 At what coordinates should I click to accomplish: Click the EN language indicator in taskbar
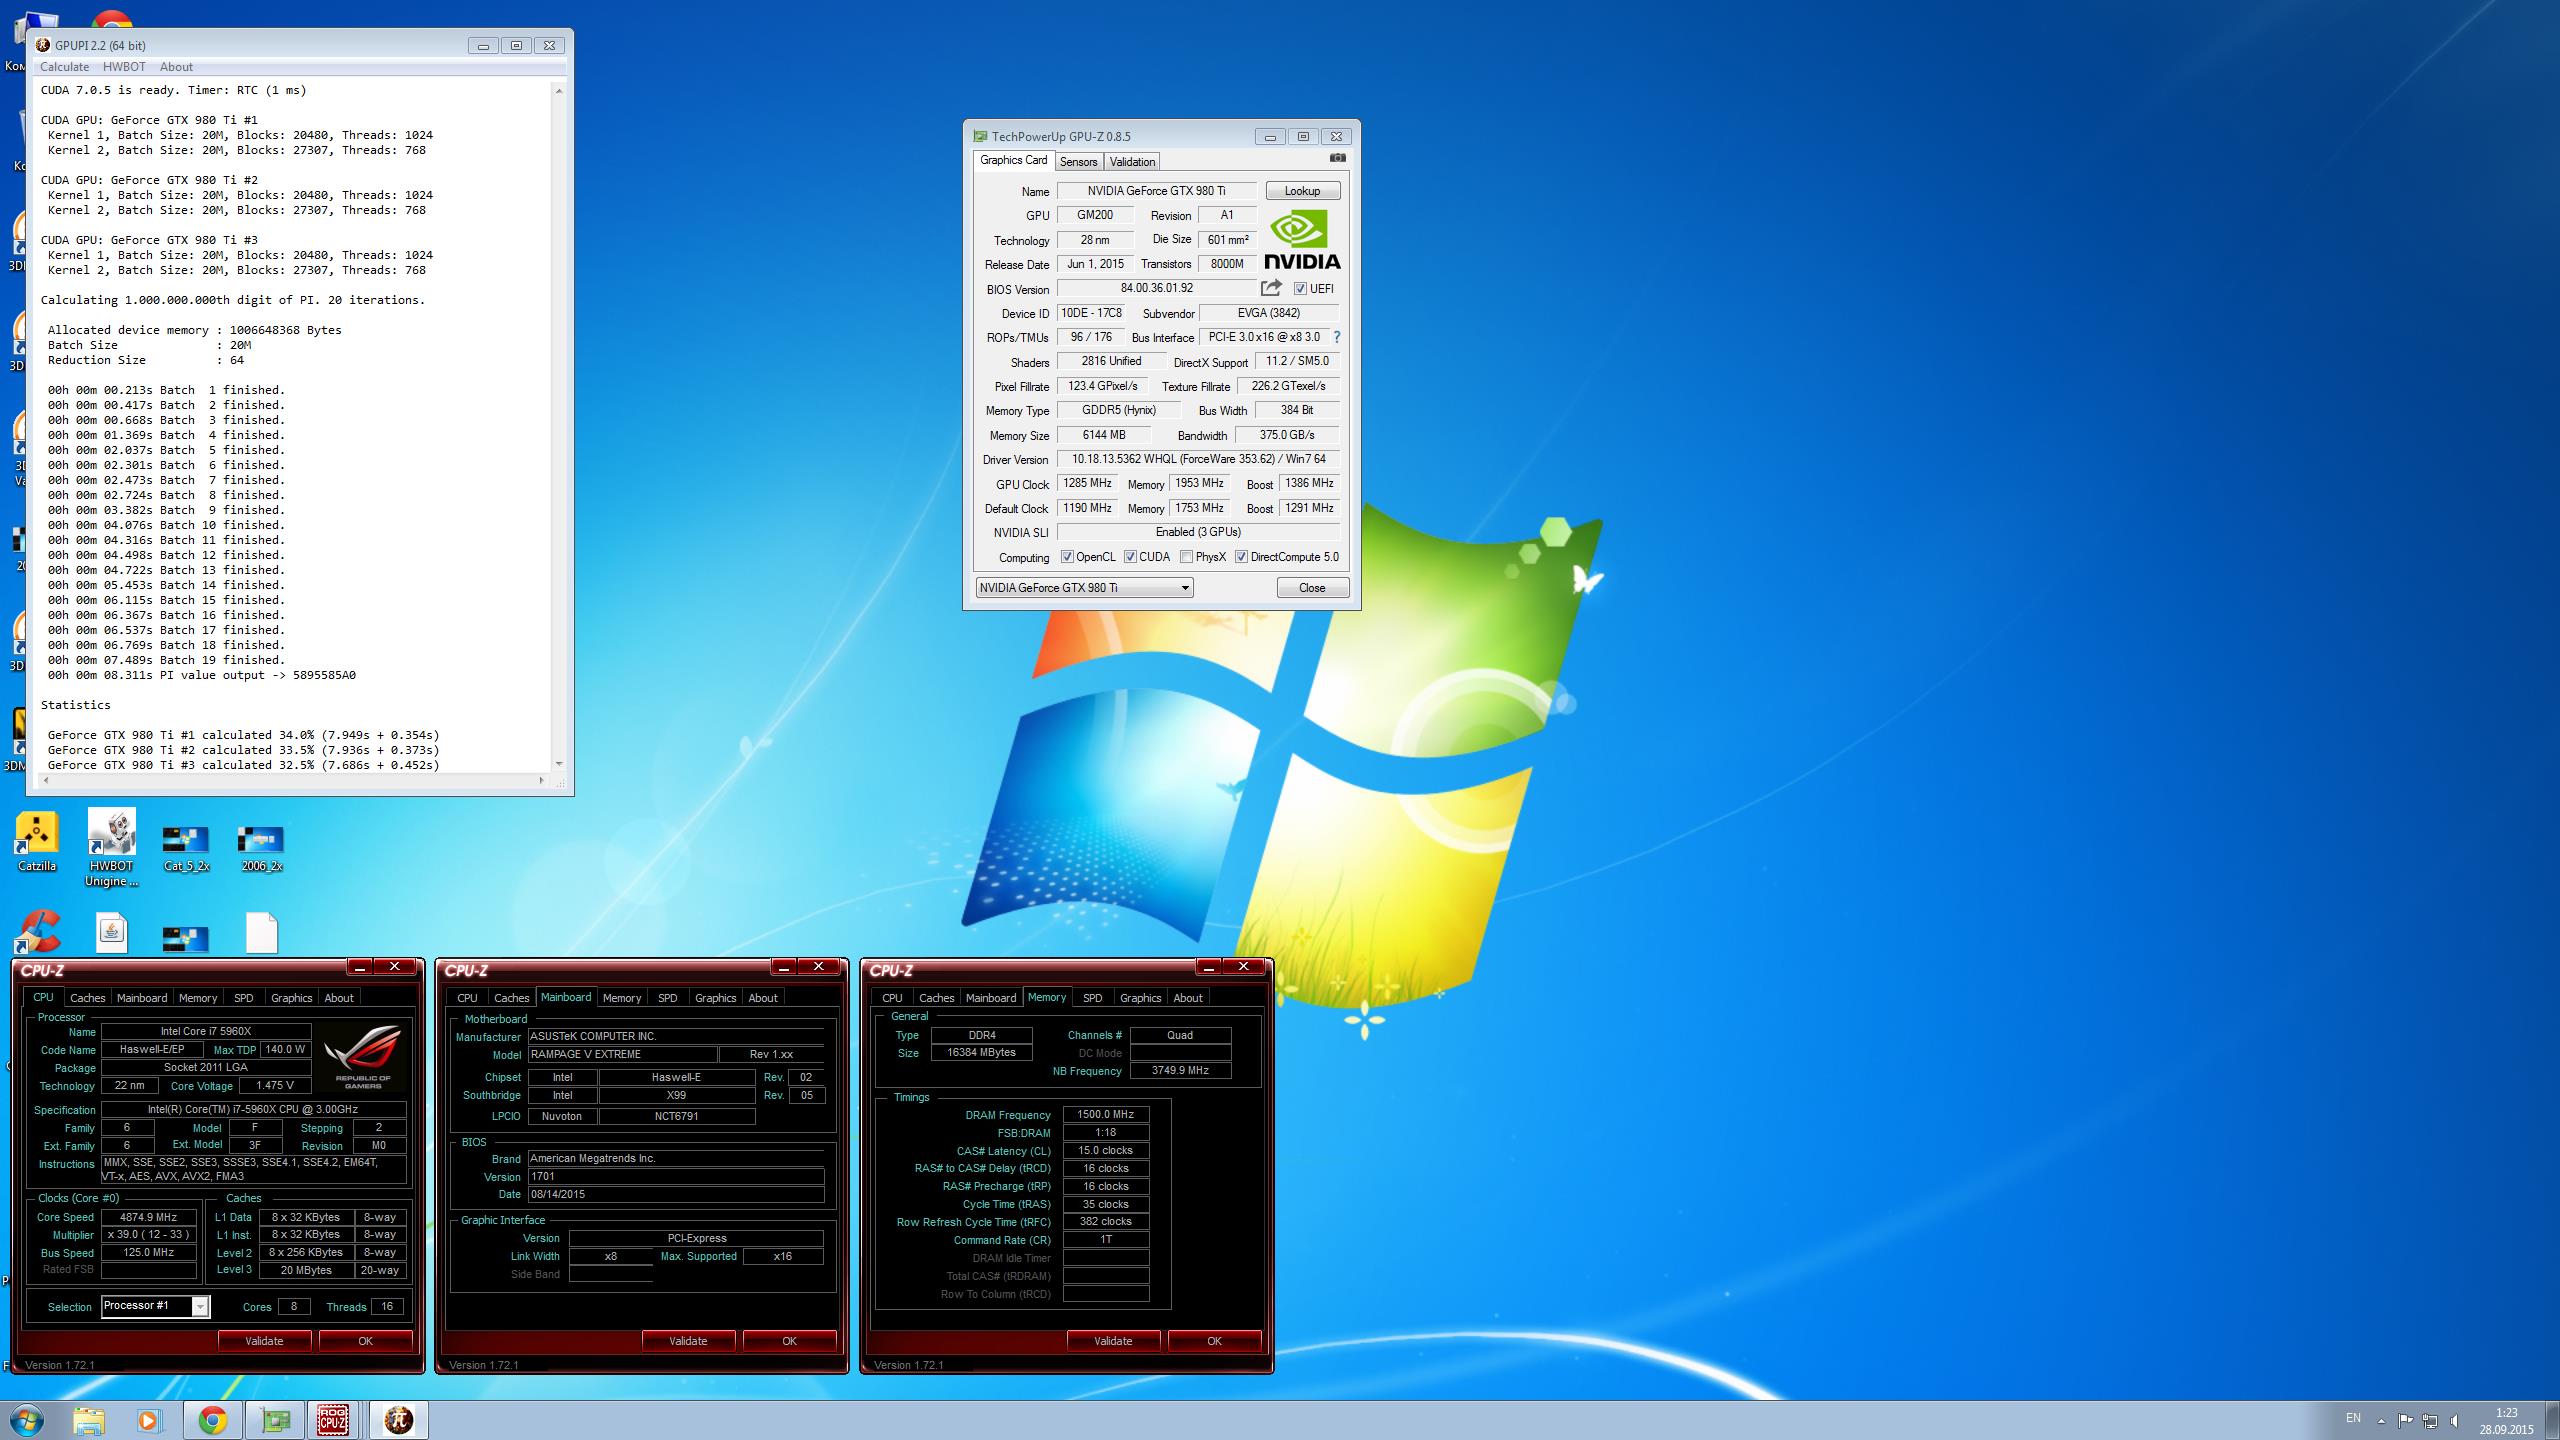click(x=2353, y=1418)
